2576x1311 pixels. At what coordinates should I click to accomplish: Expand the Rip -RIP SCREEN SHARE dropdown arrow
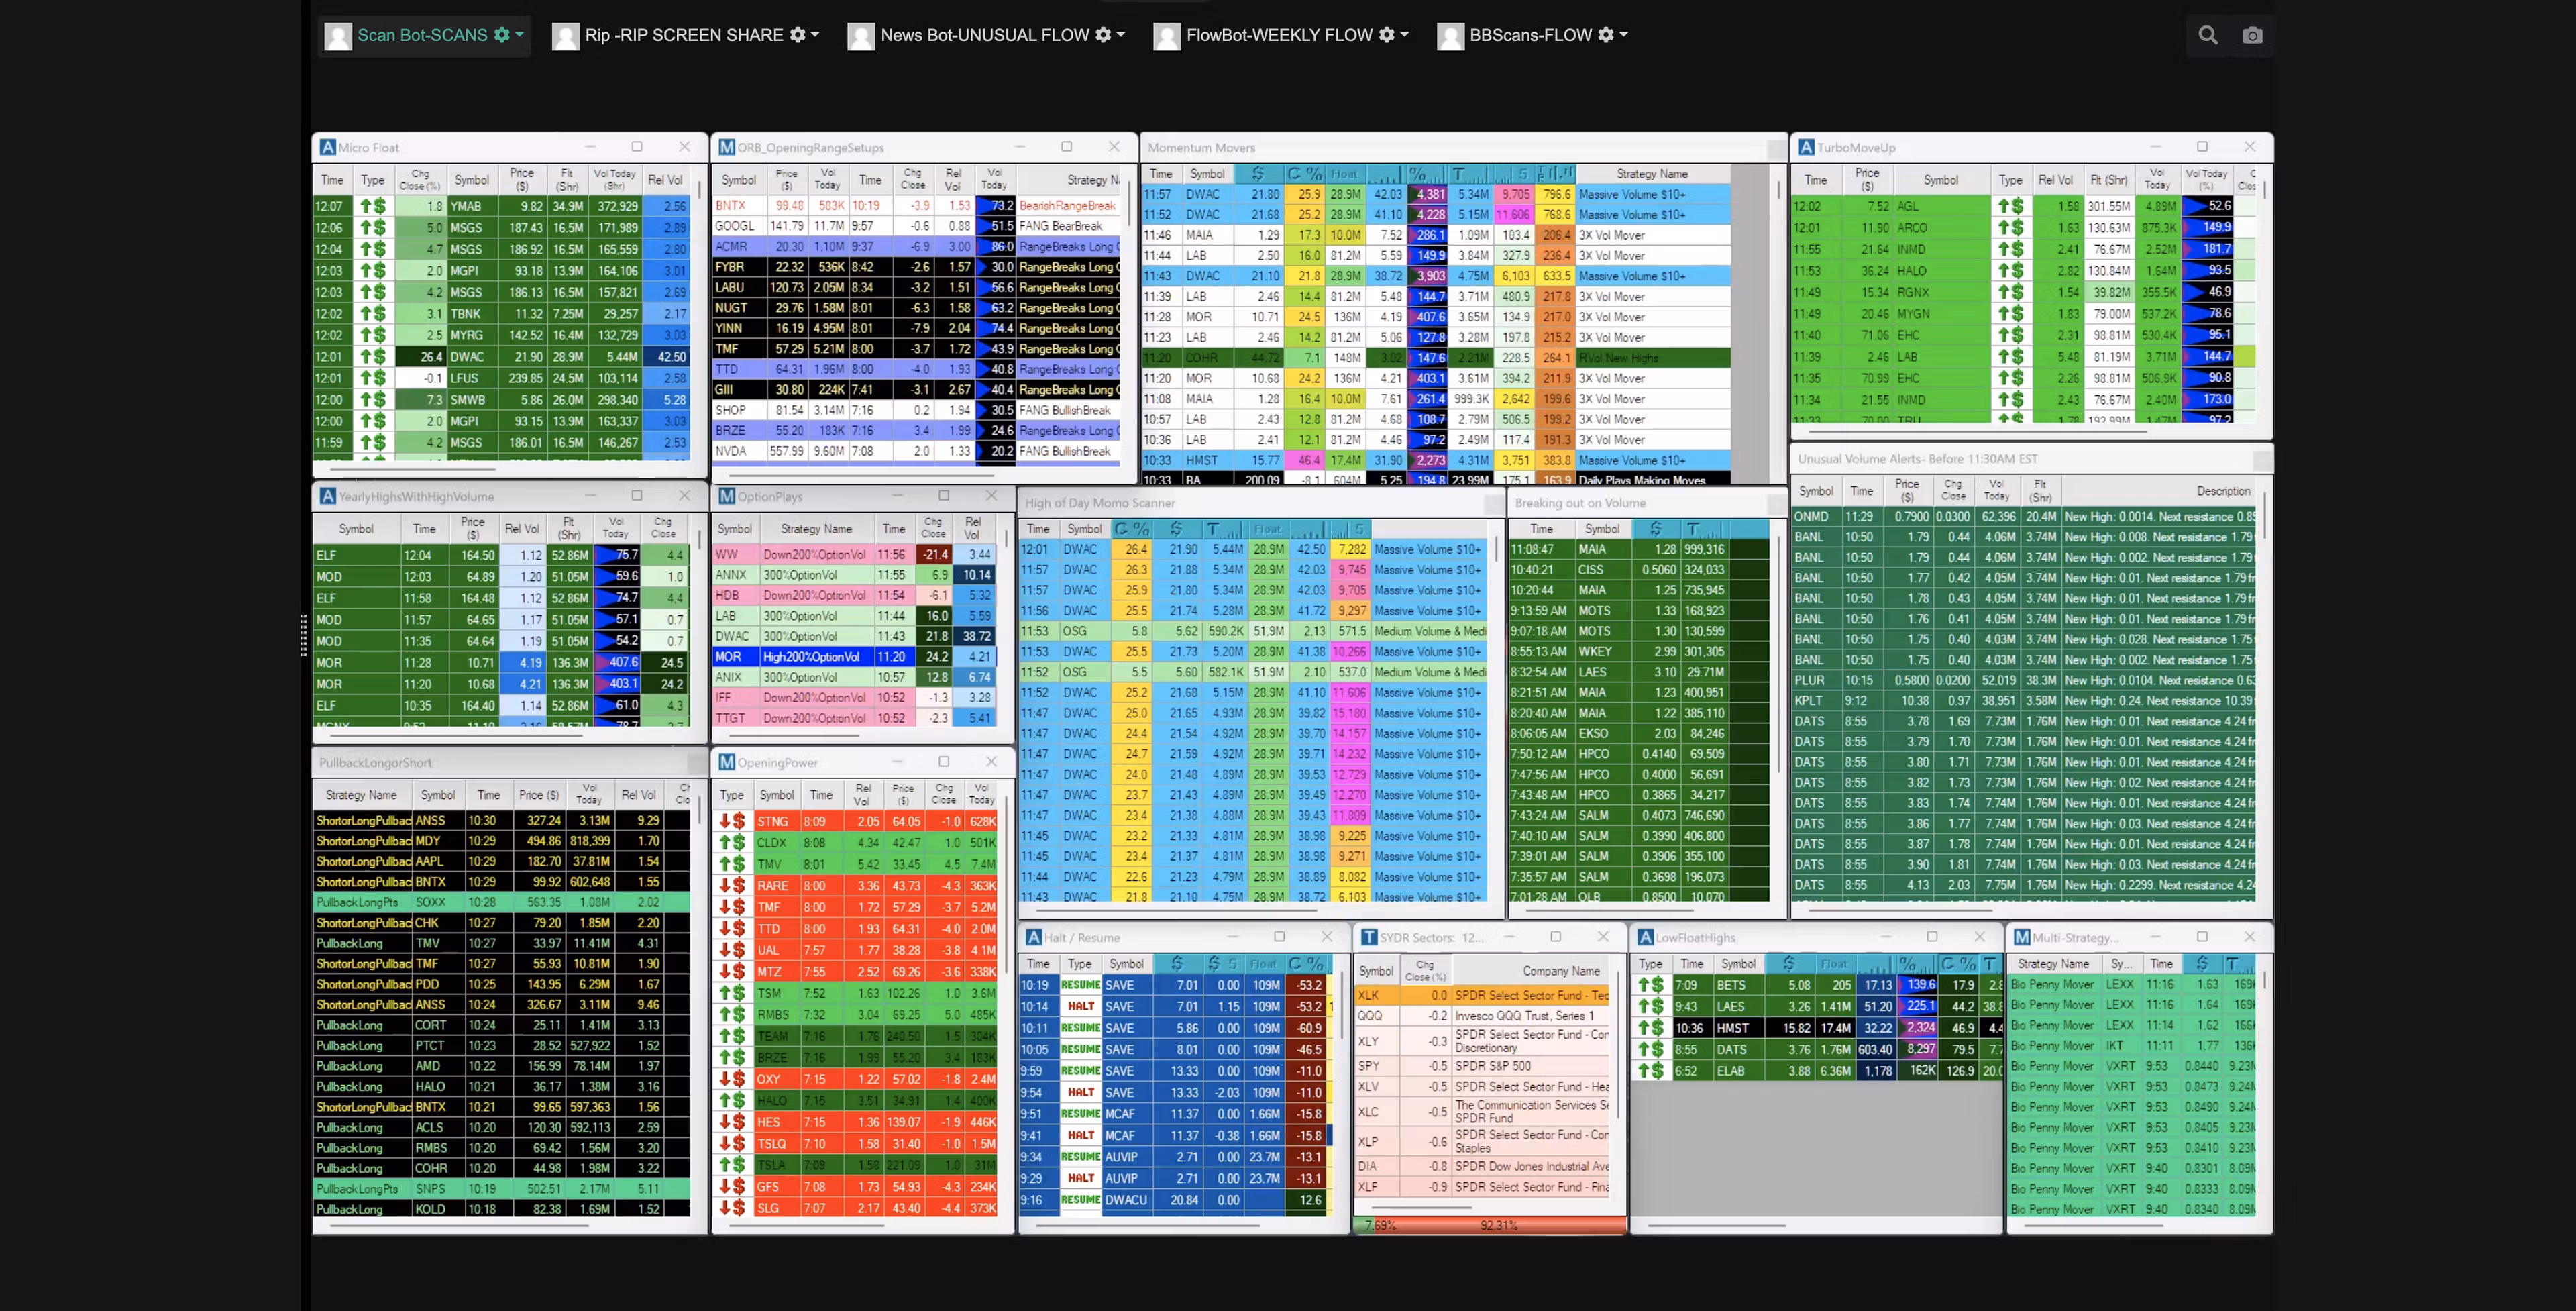tap(815, 35)
